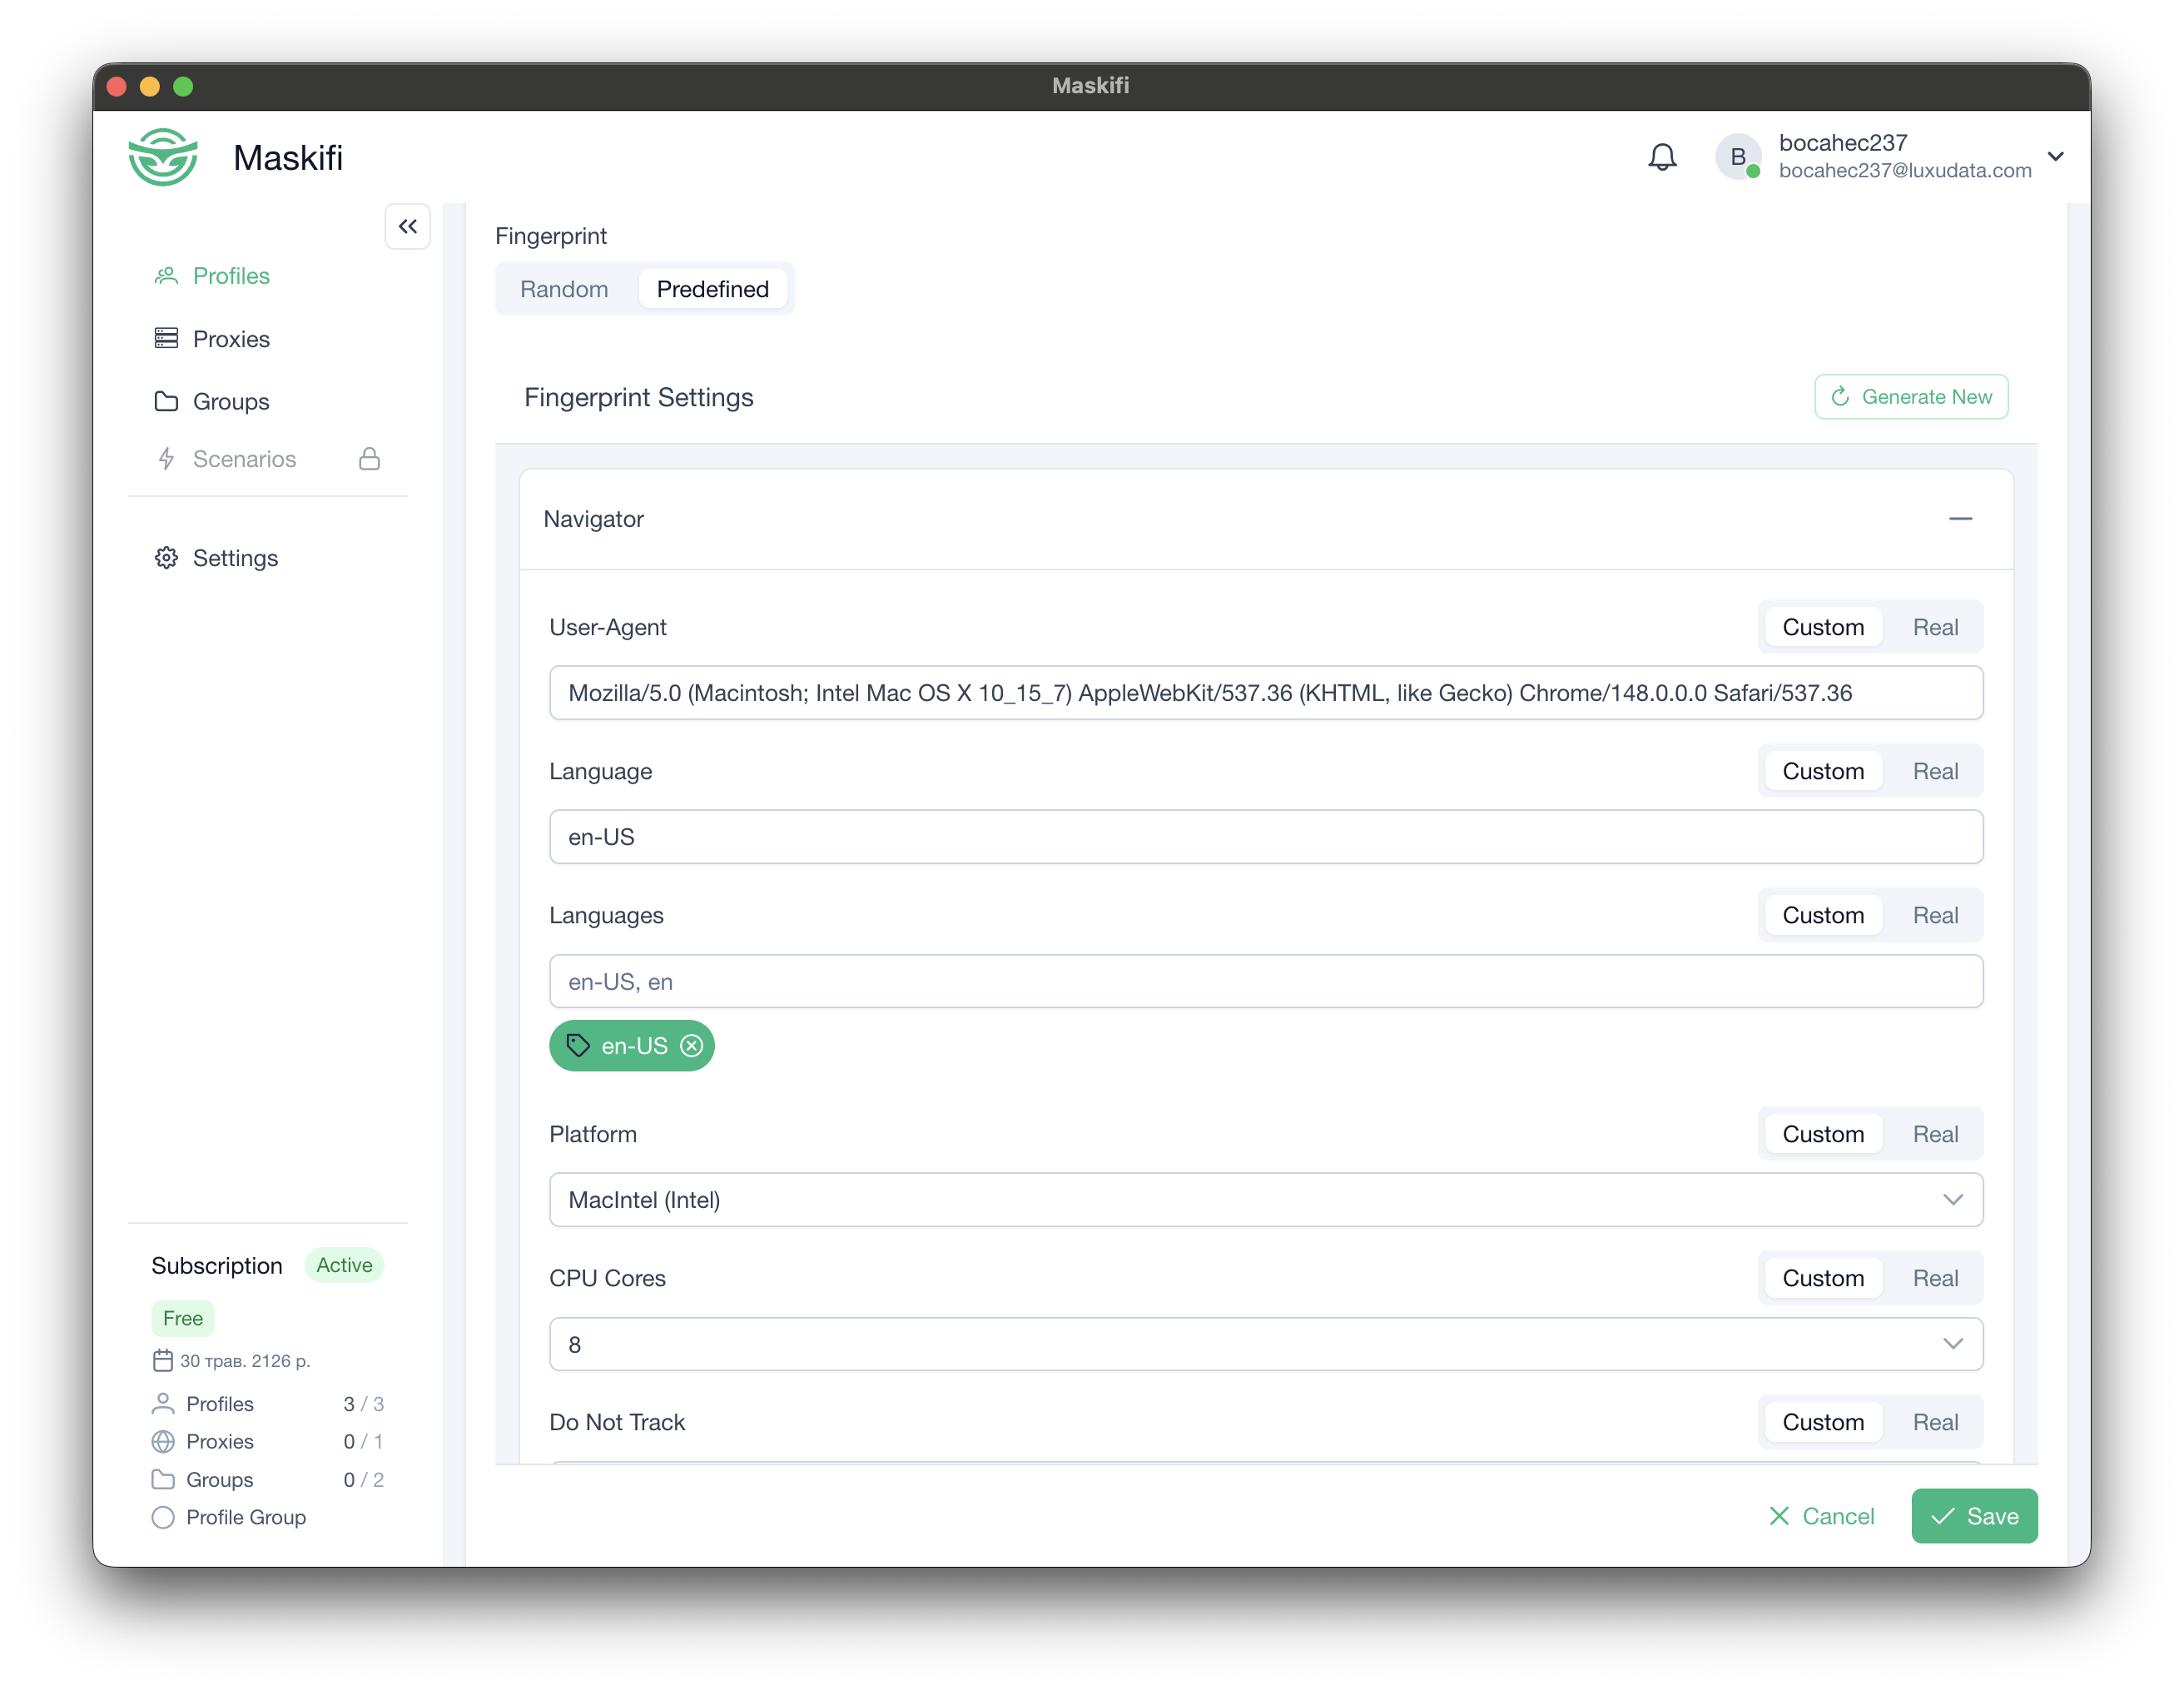Switch Platform to Real
Screen dimensions: 2184x1690
(1935, 1134)
